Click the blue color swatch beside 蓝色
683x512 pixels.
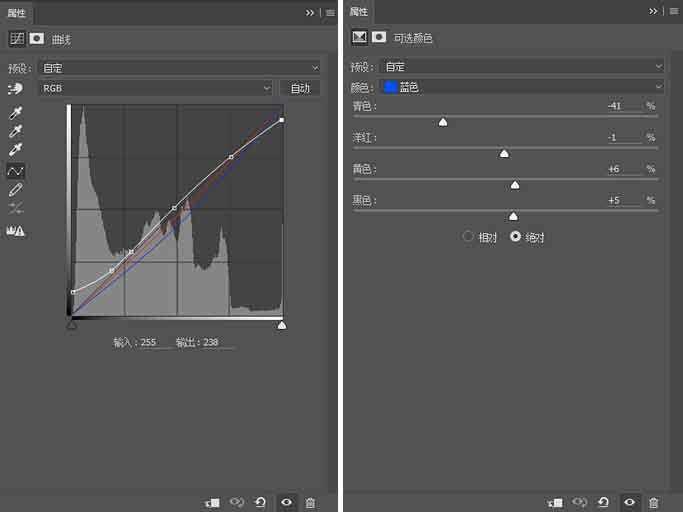(x=391, y=87)
